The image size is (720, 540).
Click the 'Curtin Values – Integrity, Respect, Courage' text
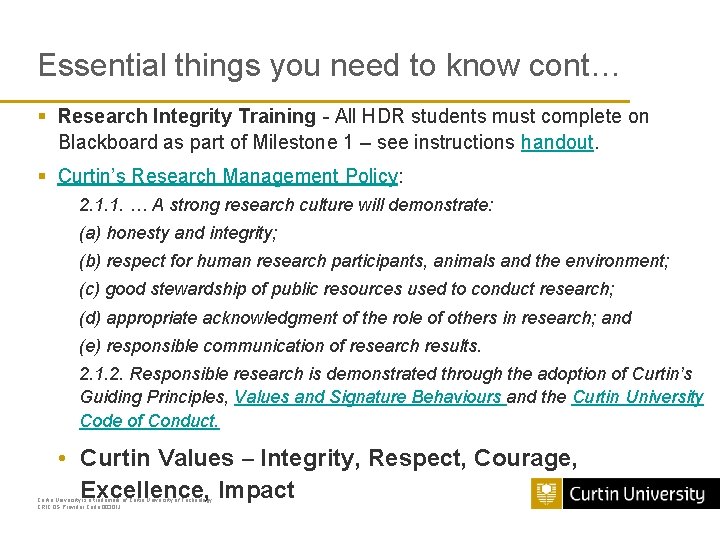point(328,458)
